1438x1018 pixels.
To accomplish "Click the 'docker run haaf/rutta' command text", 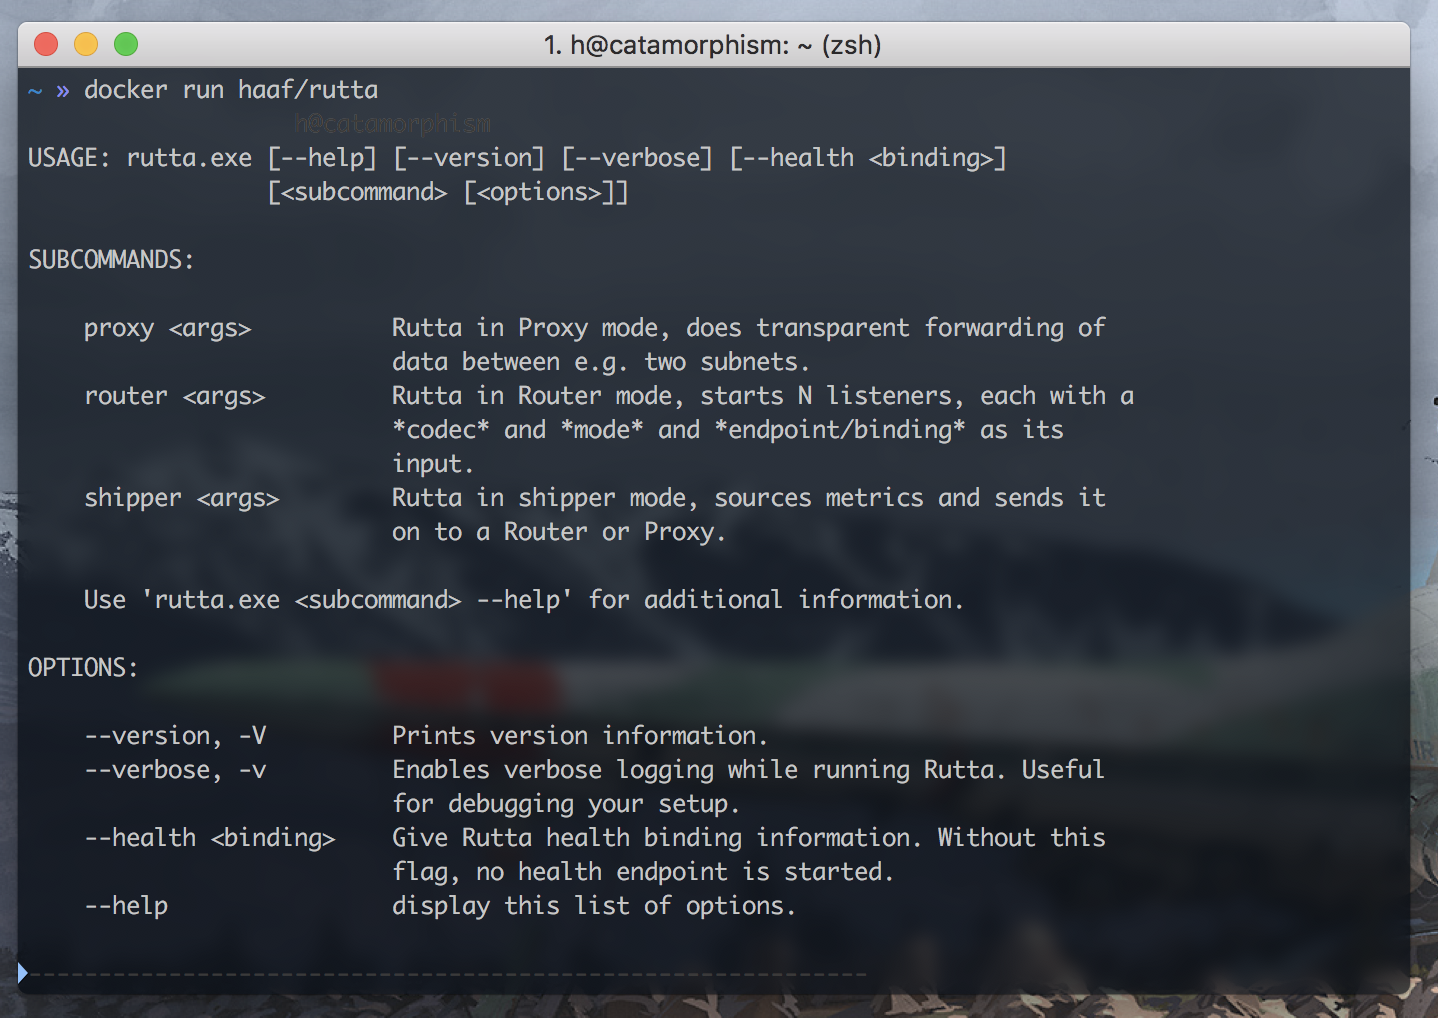I will coord(231,90).
